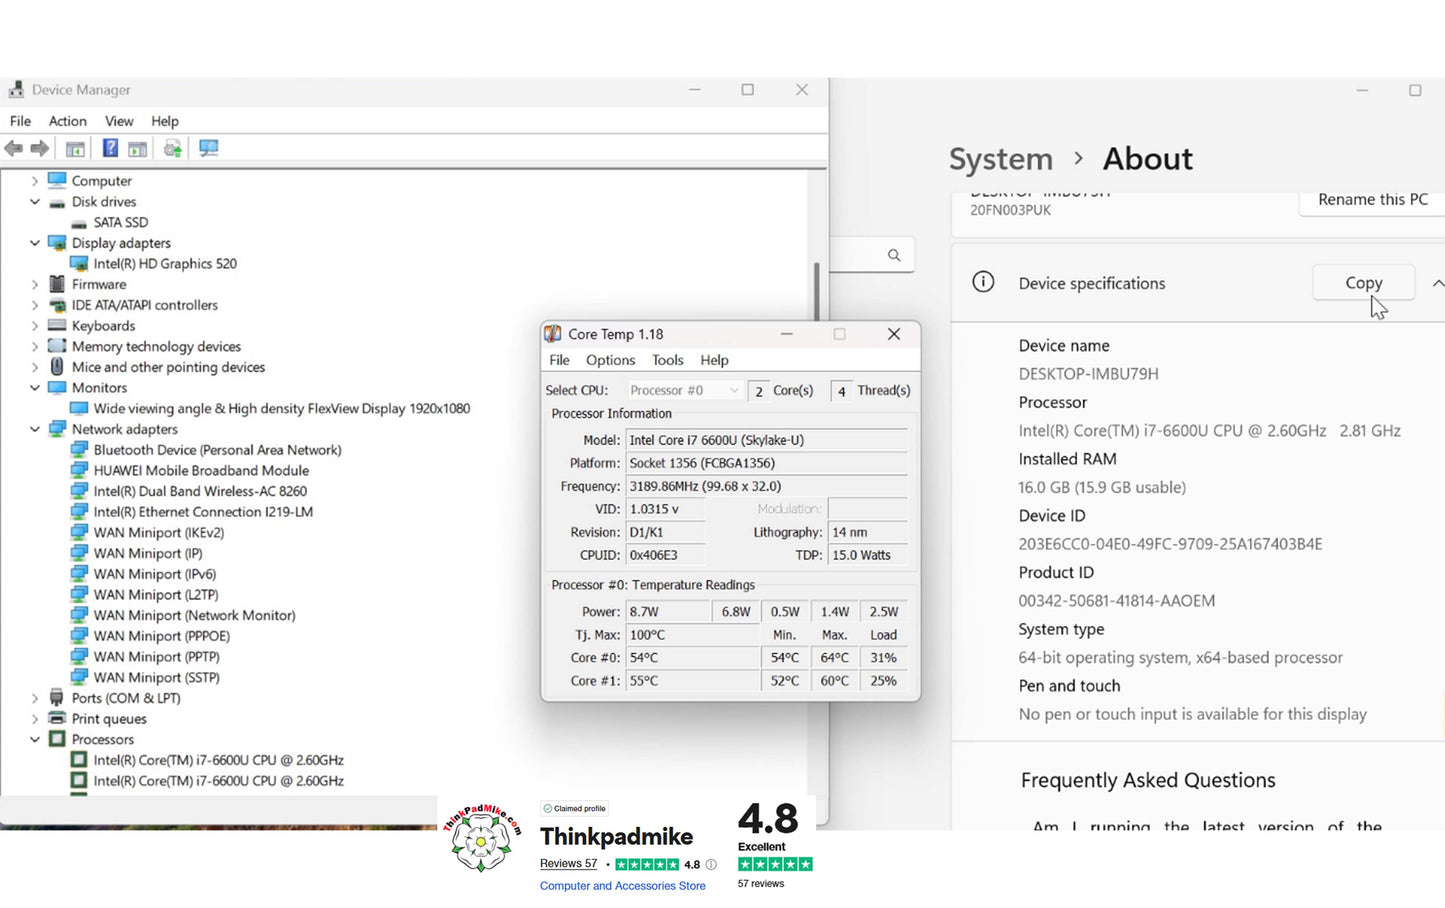Click the SATA SSD drive icon
The width and height of the screenshot is (1445, 908).
(x=79, y=222)
